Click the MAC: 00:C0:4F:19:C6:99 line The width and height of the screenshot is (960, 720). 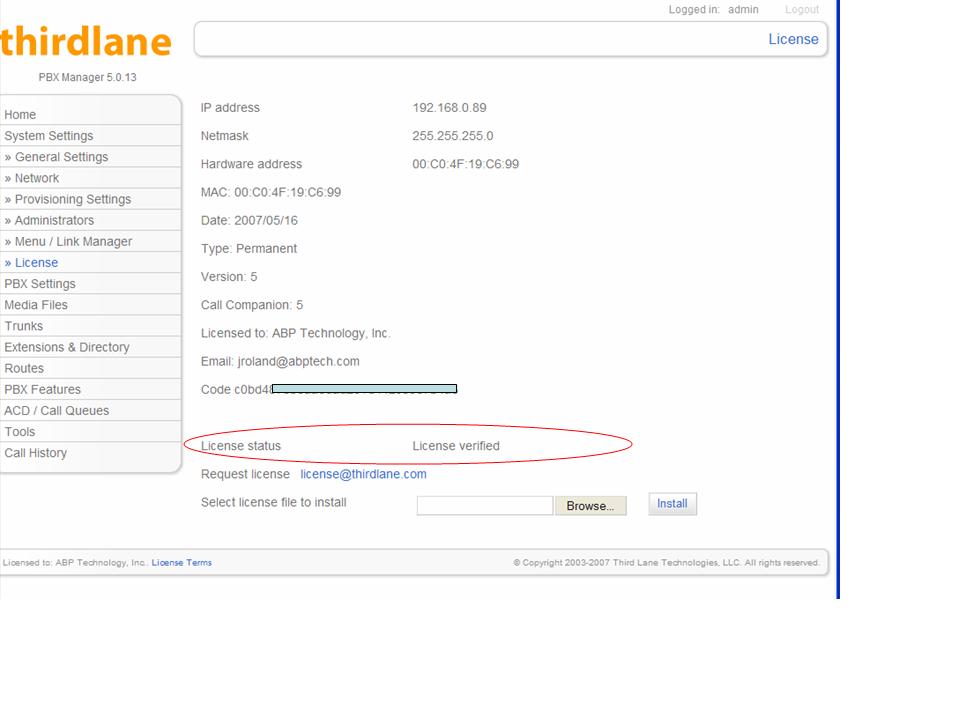click(x=271, y=192)
